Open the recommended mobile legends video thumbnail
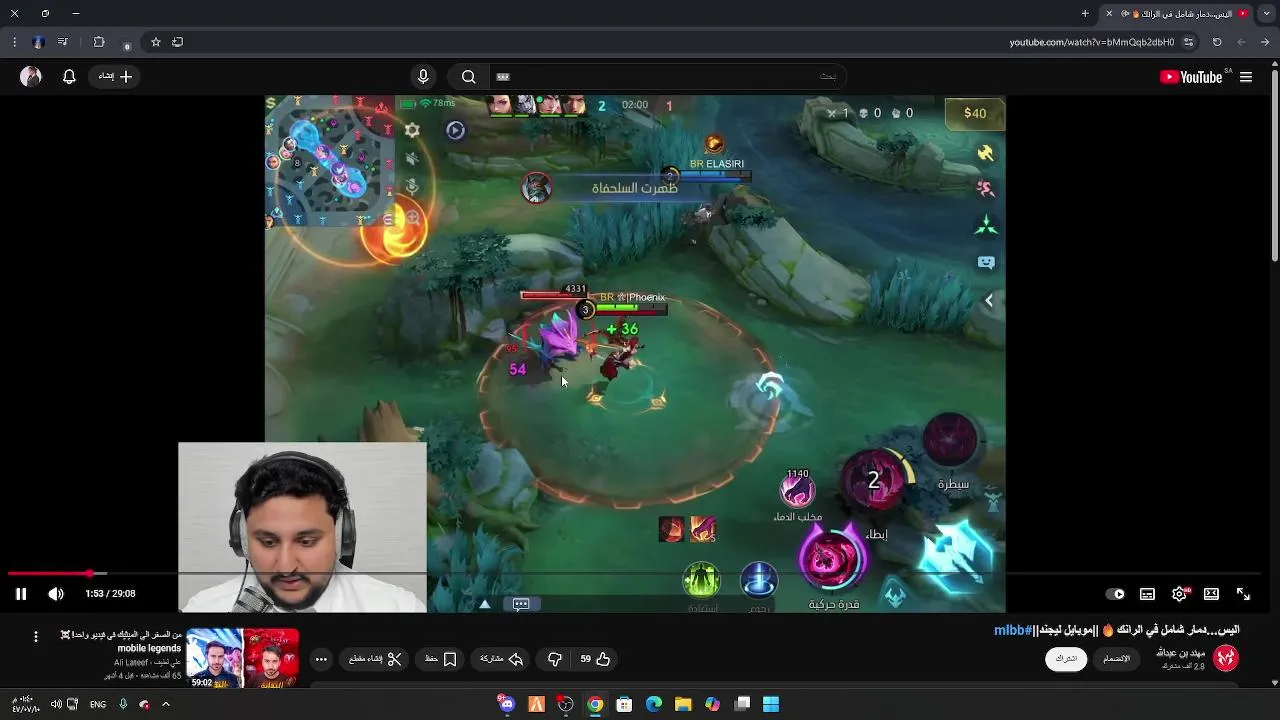The height and width of the screenshot is (720, 1280). (x=243, y=658)
